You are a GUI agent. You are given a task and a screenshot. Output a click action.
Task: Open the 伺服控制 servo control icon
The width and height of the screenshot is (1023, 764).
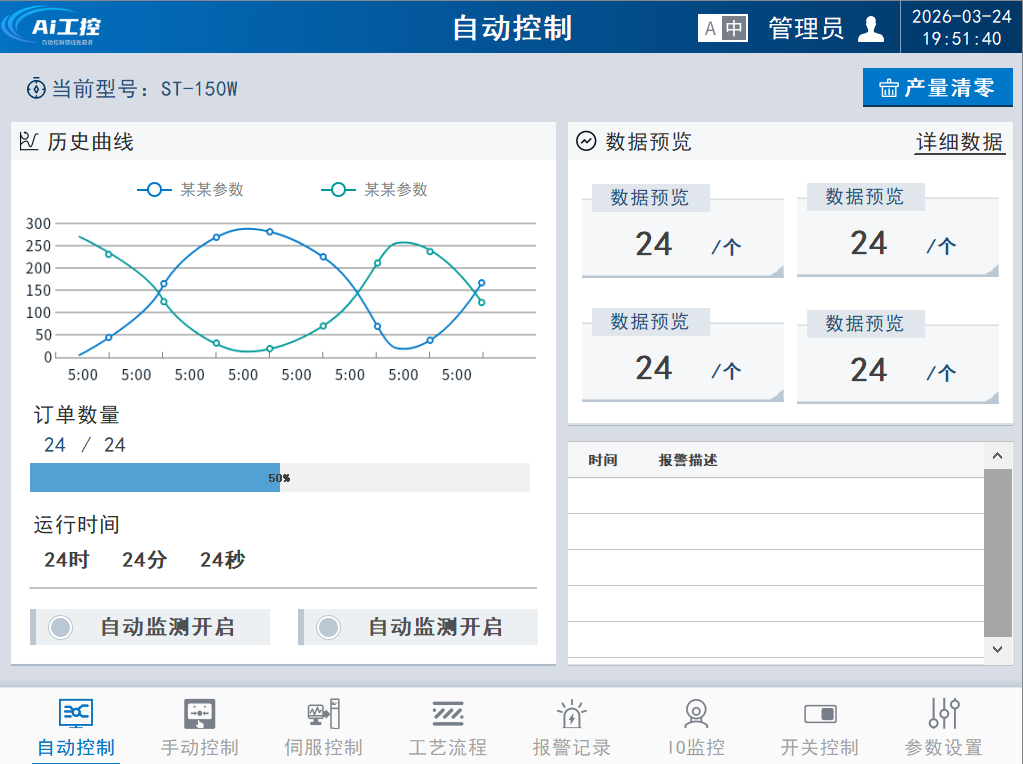click(x=323, y=714)
